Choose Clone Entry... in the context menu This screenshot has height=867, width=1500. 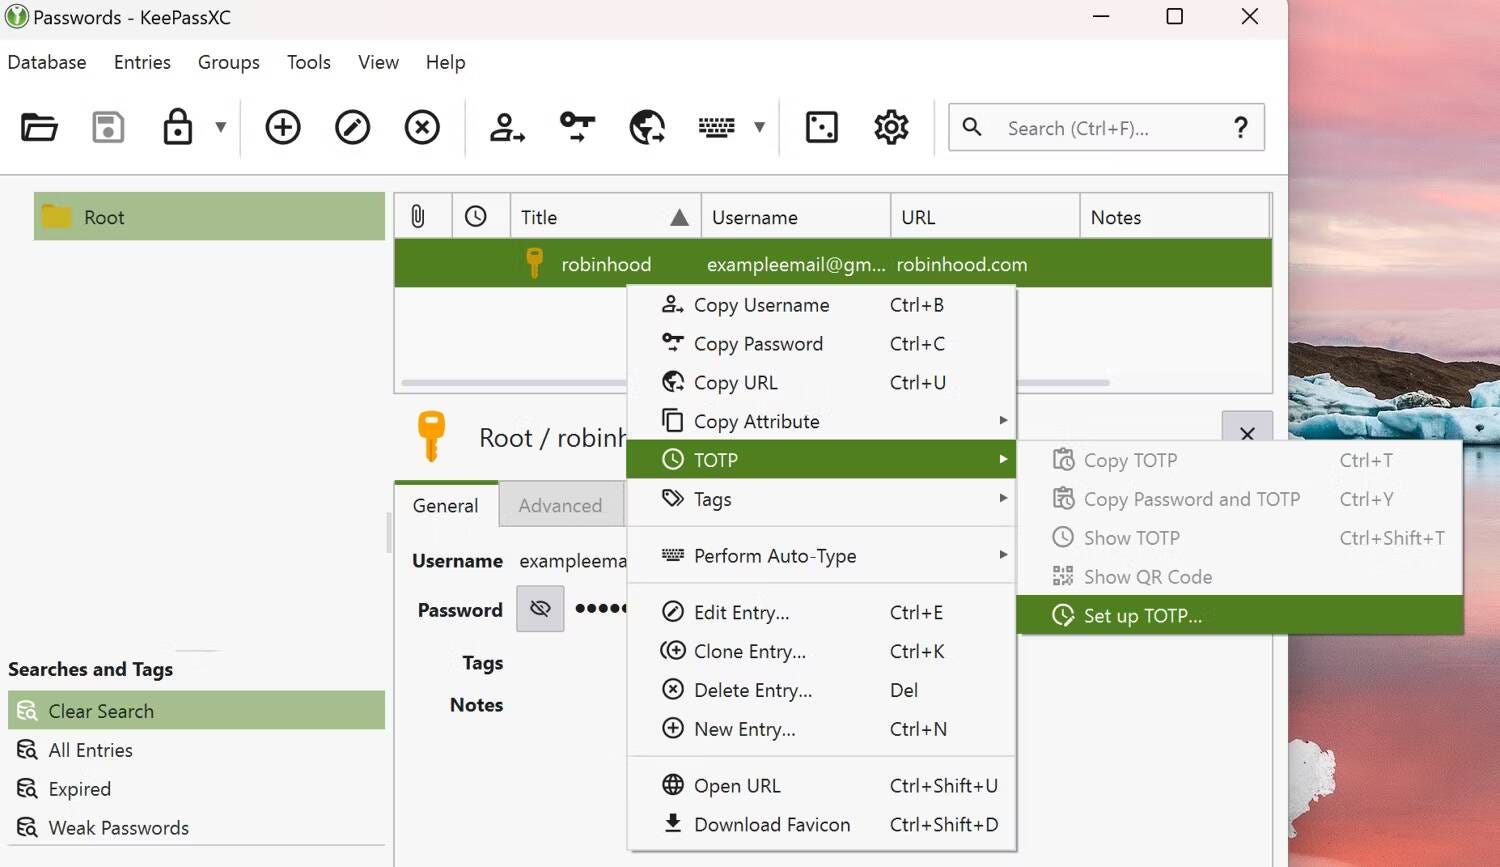click(x=749, y=652)
